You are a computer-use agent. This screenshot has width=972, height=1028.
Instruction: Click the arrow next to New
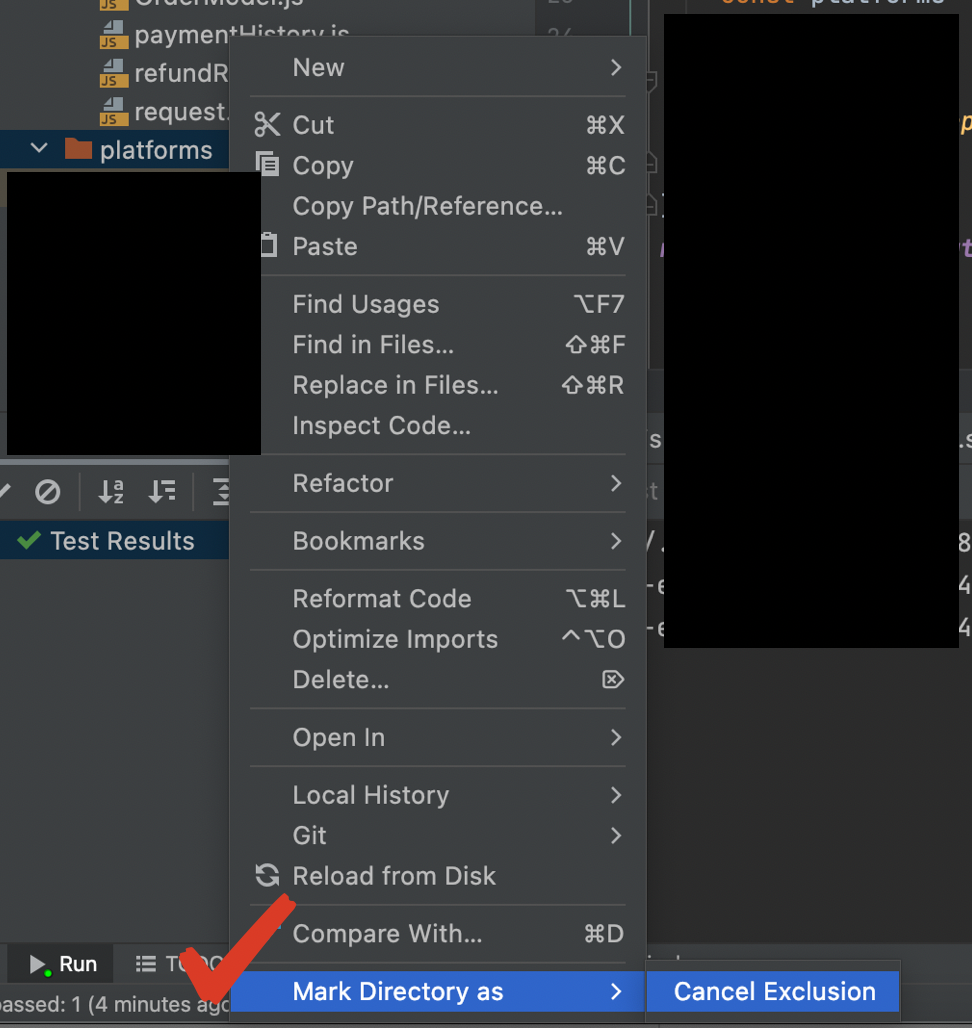[616, 68]
